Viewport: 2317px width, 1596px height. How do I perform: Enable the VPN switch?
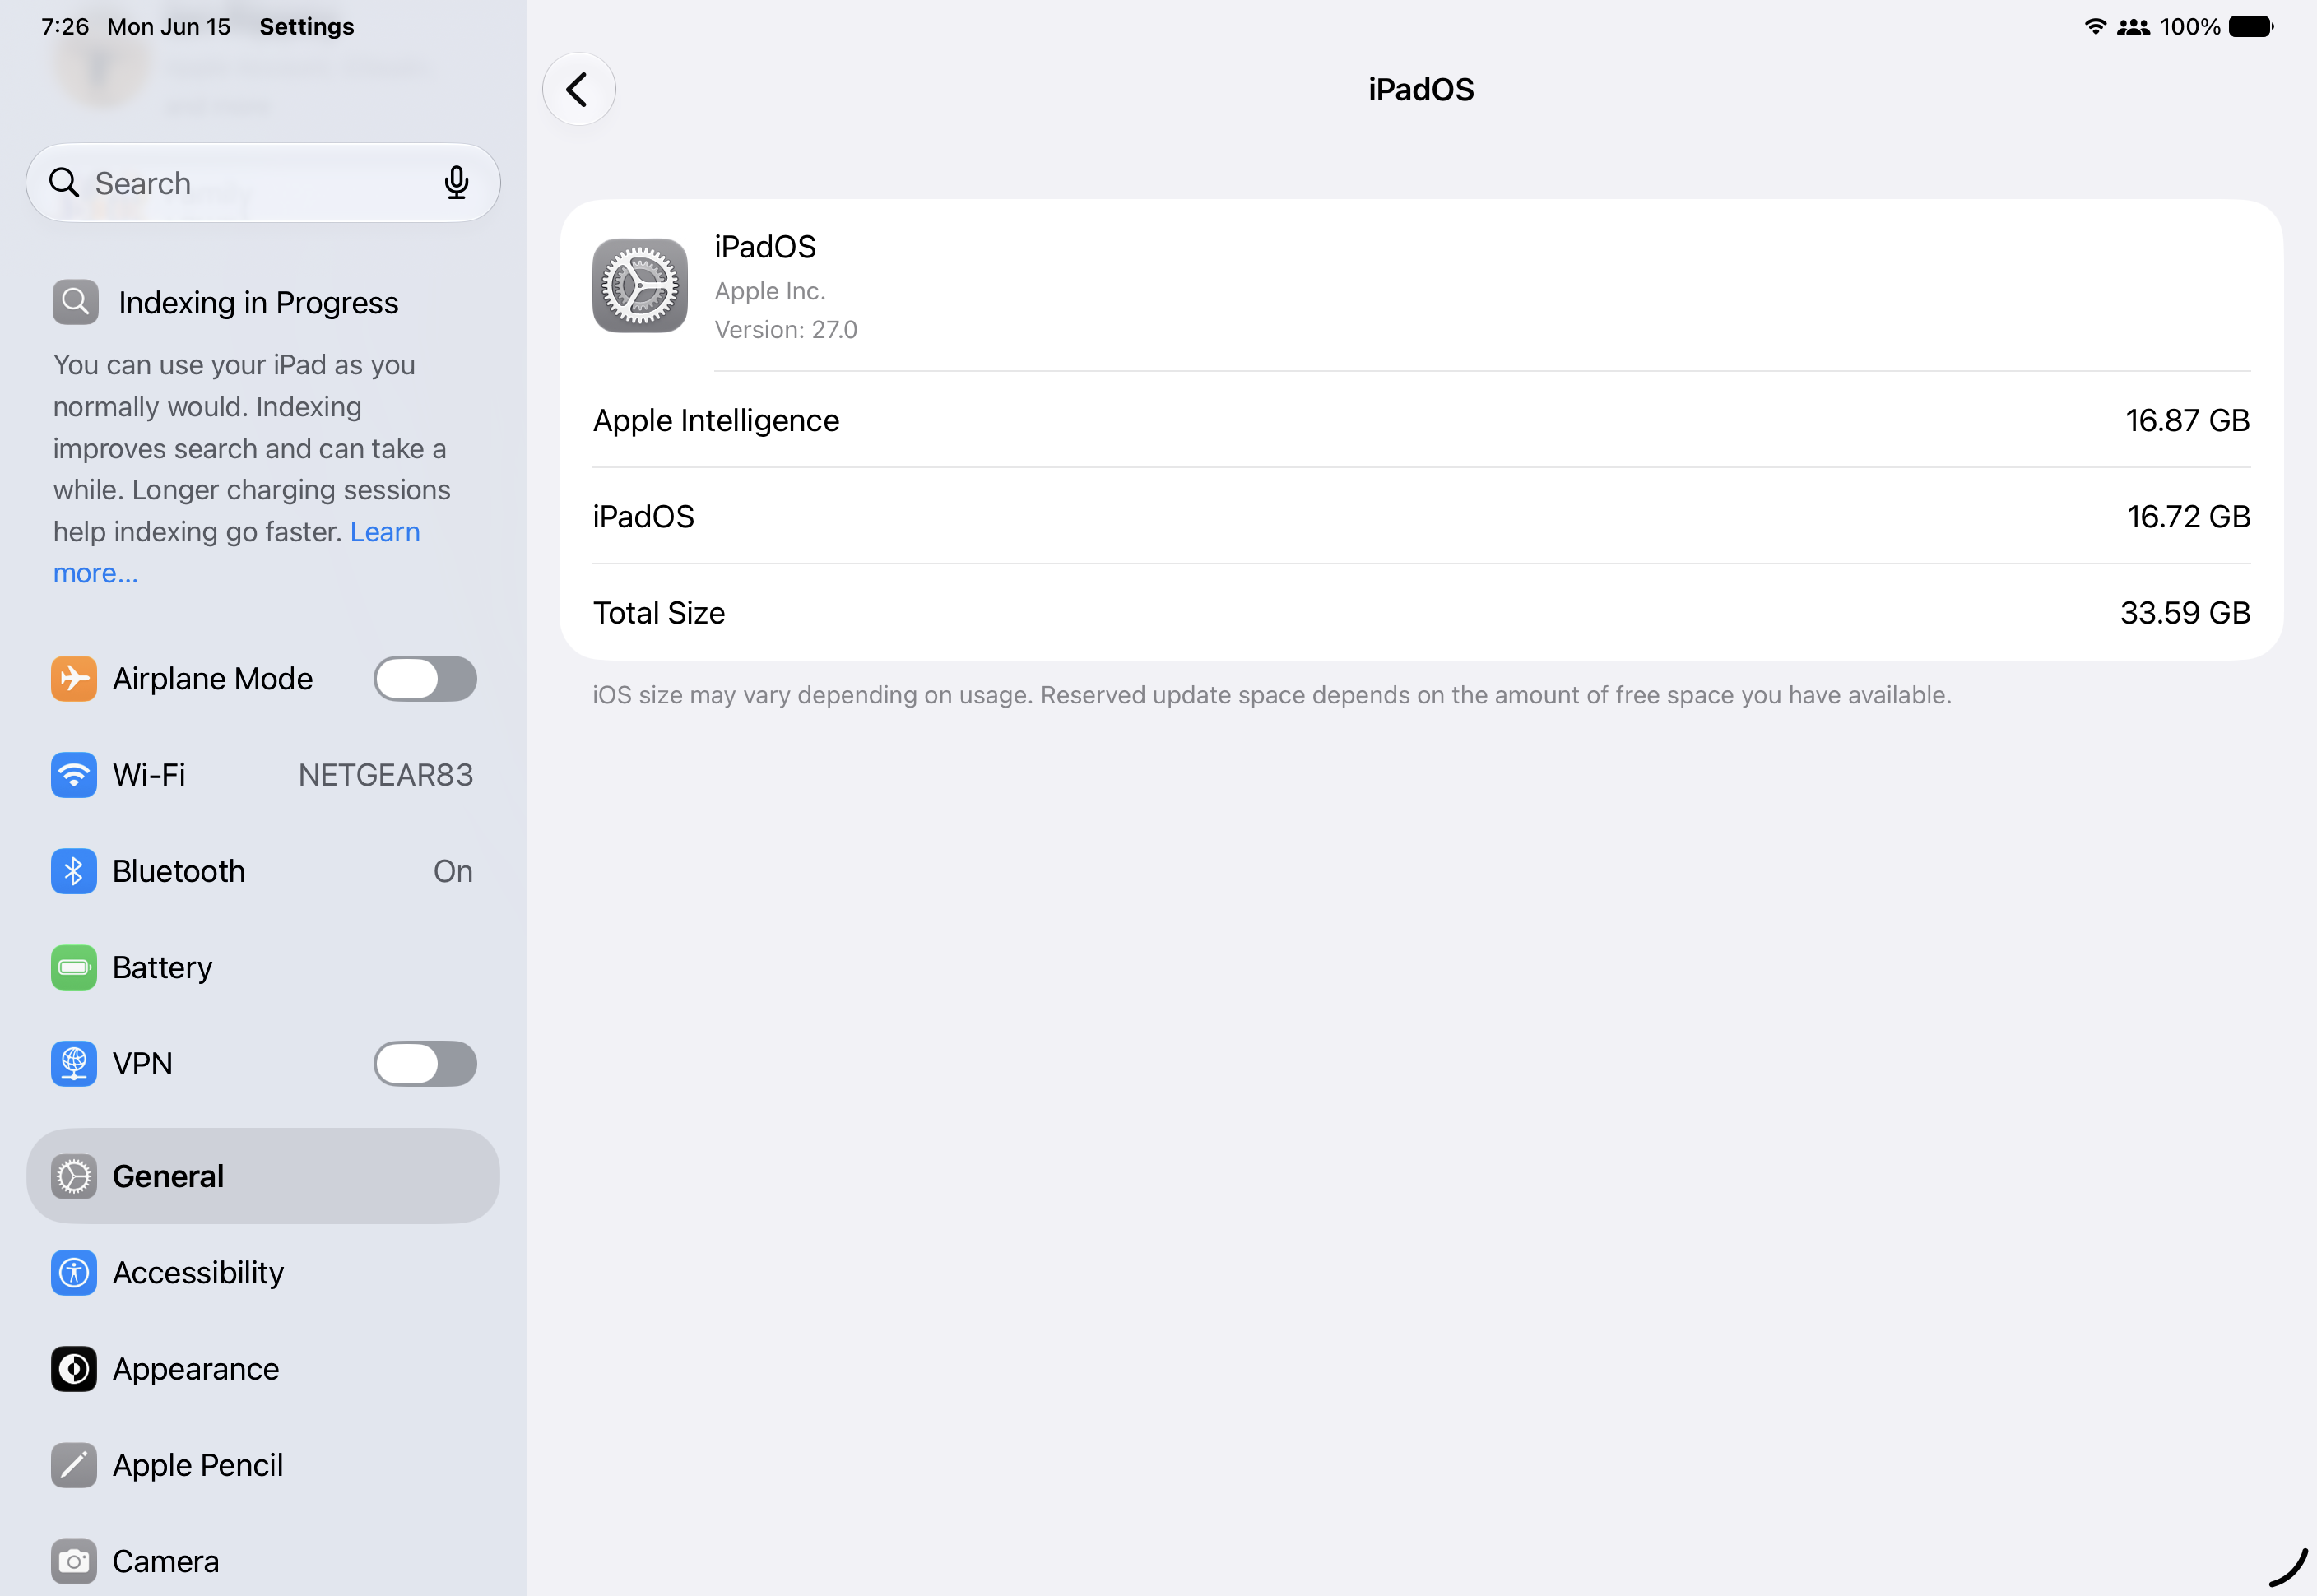coord(425,1063)
